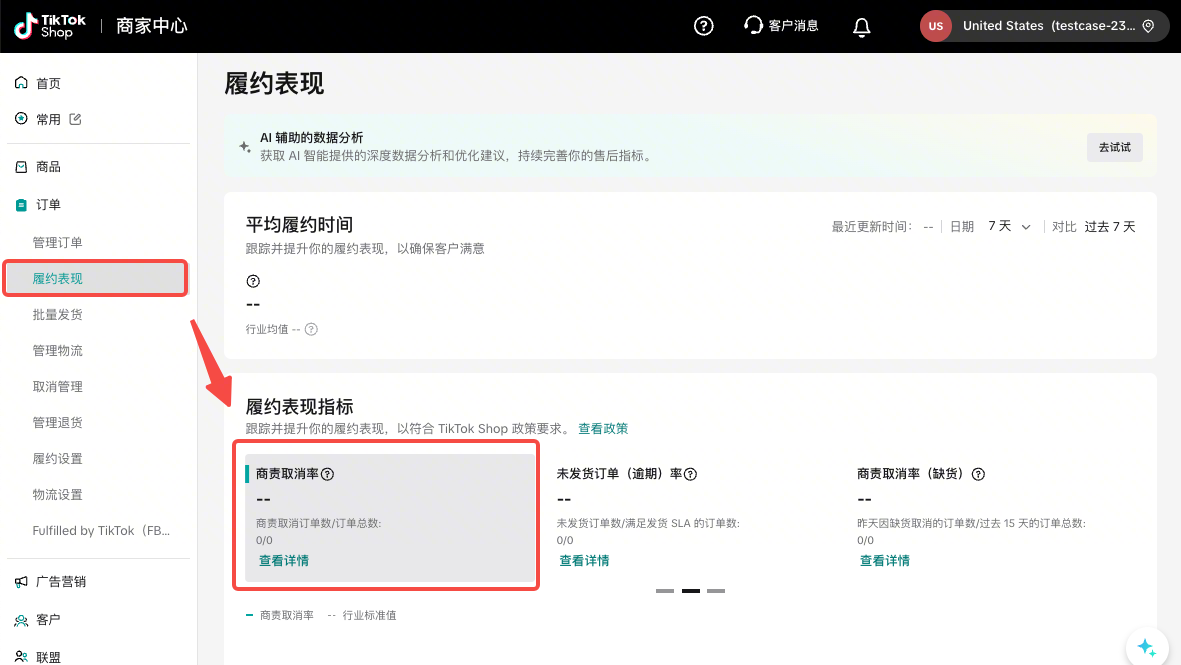Open 批量发货 in sidebar menu
The image size is (1181, 665).
tap(58, 315)
